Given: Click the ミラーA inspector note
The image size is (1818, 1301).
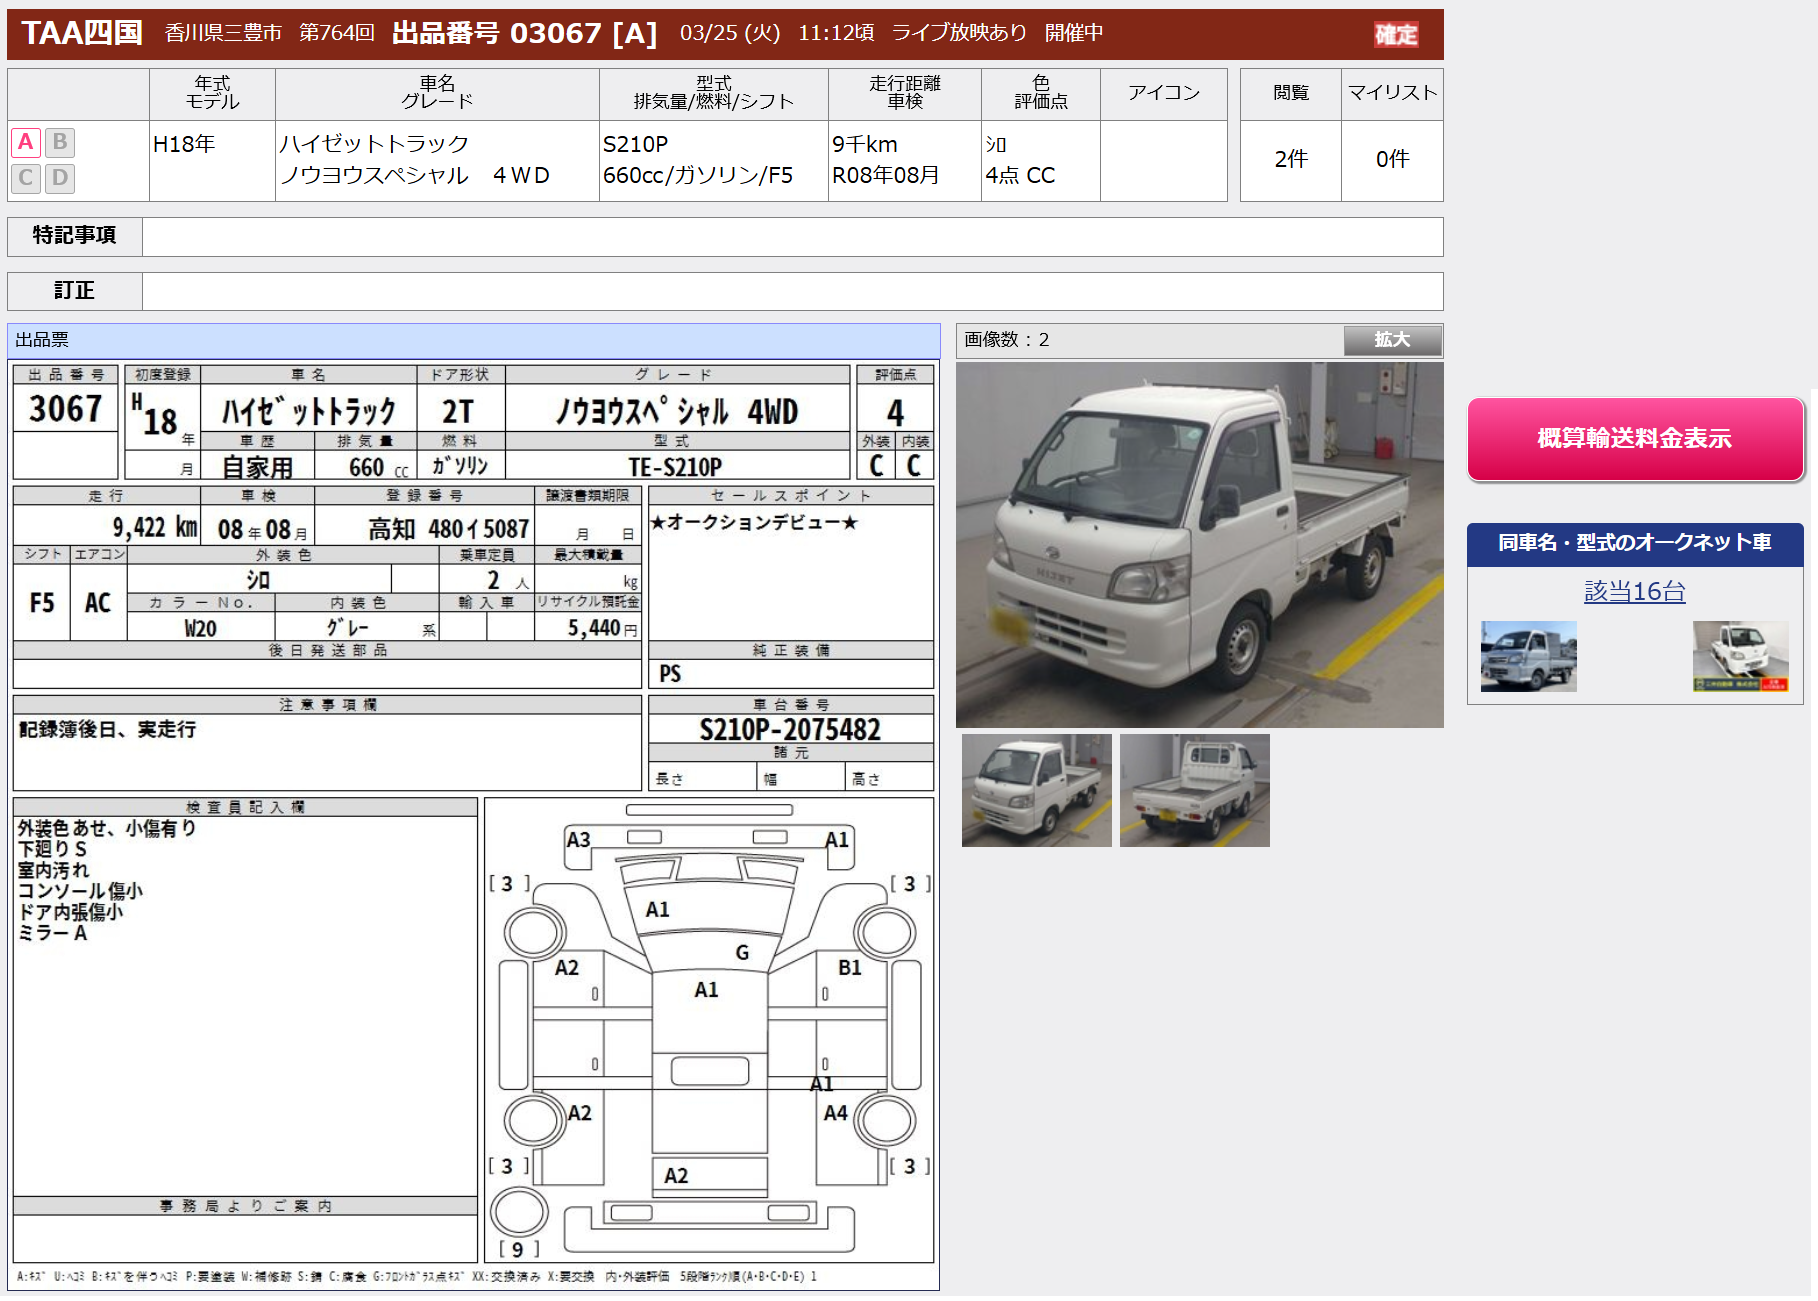Looking at the screenshot, I should click(x=53, y=933).
